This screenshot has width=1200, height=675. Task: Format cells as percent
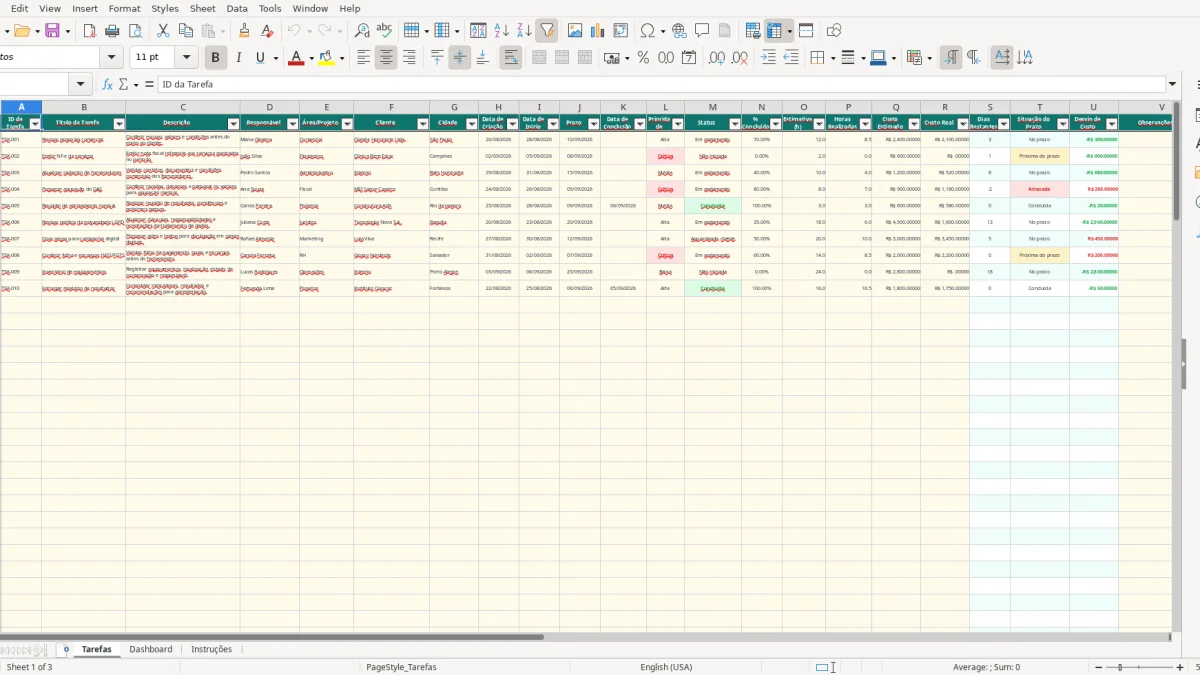(643, 58)
